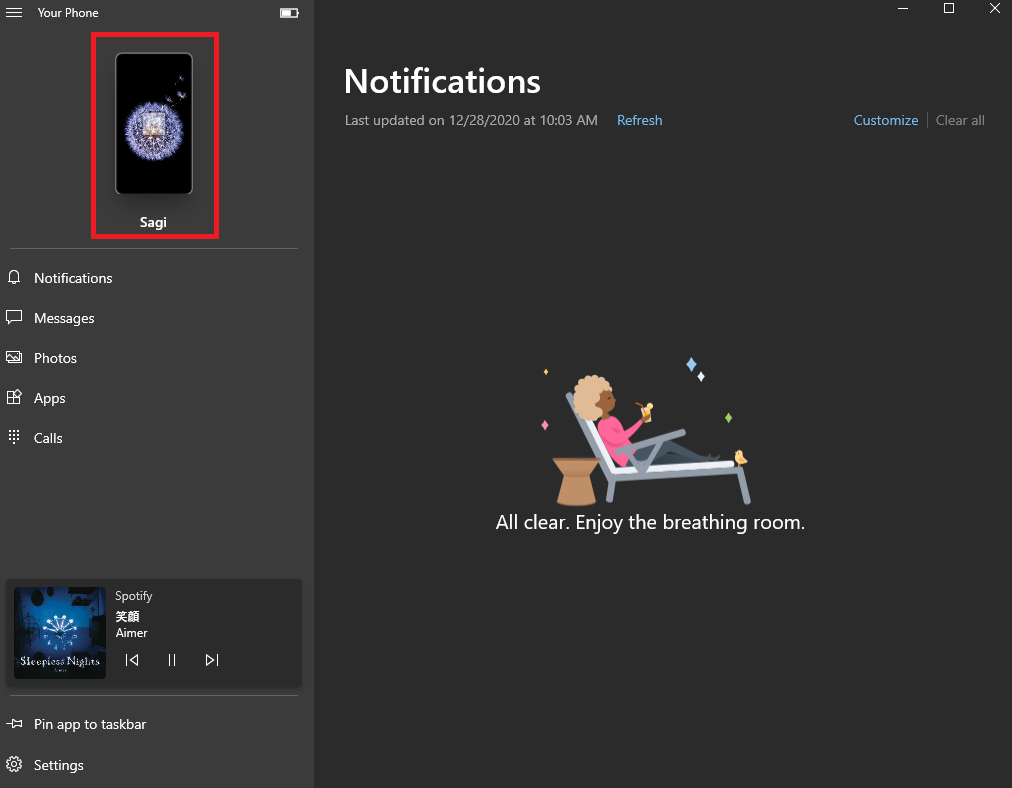This screenshot has height=788, width=1012.
Task: Close the Your Phone window
Action: 995,8
